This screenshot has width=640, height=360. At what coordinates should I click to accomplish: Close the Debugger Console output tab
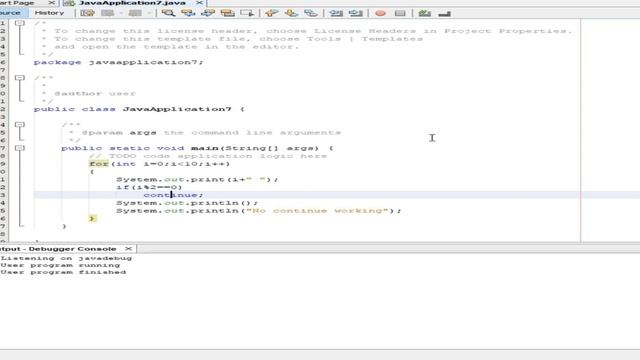coord(129,249)
